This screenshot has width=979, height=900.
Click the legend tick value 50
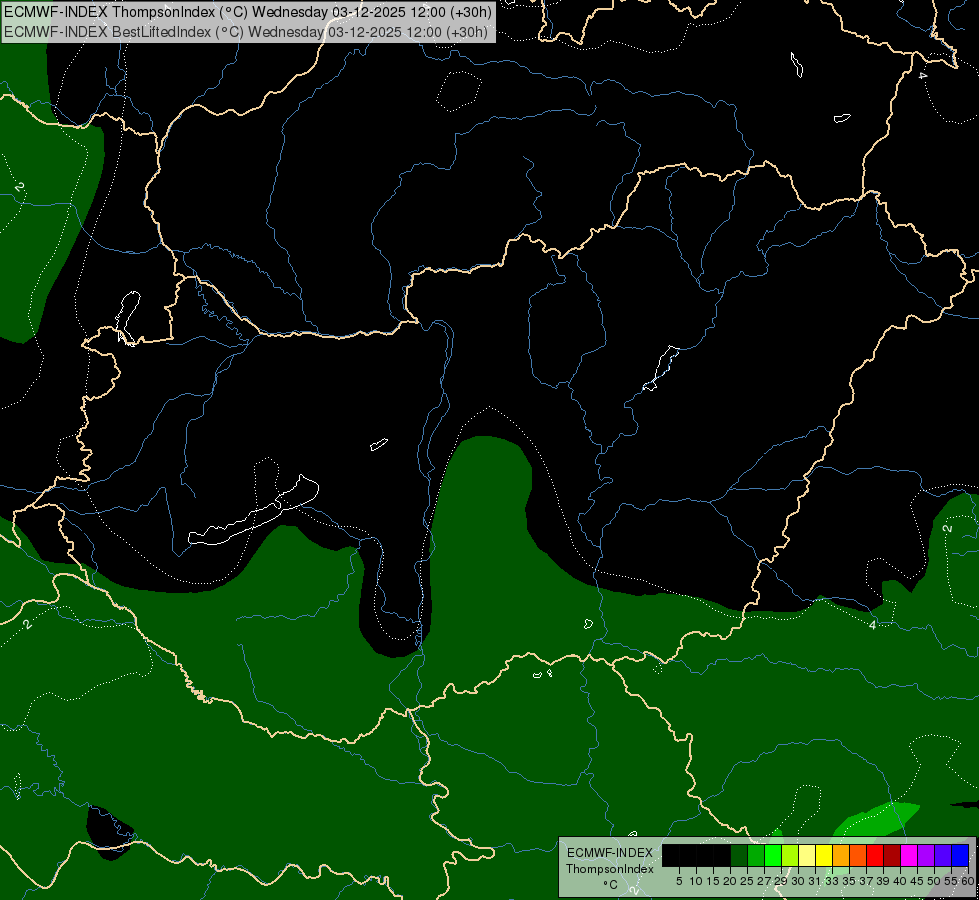[934, 881]
